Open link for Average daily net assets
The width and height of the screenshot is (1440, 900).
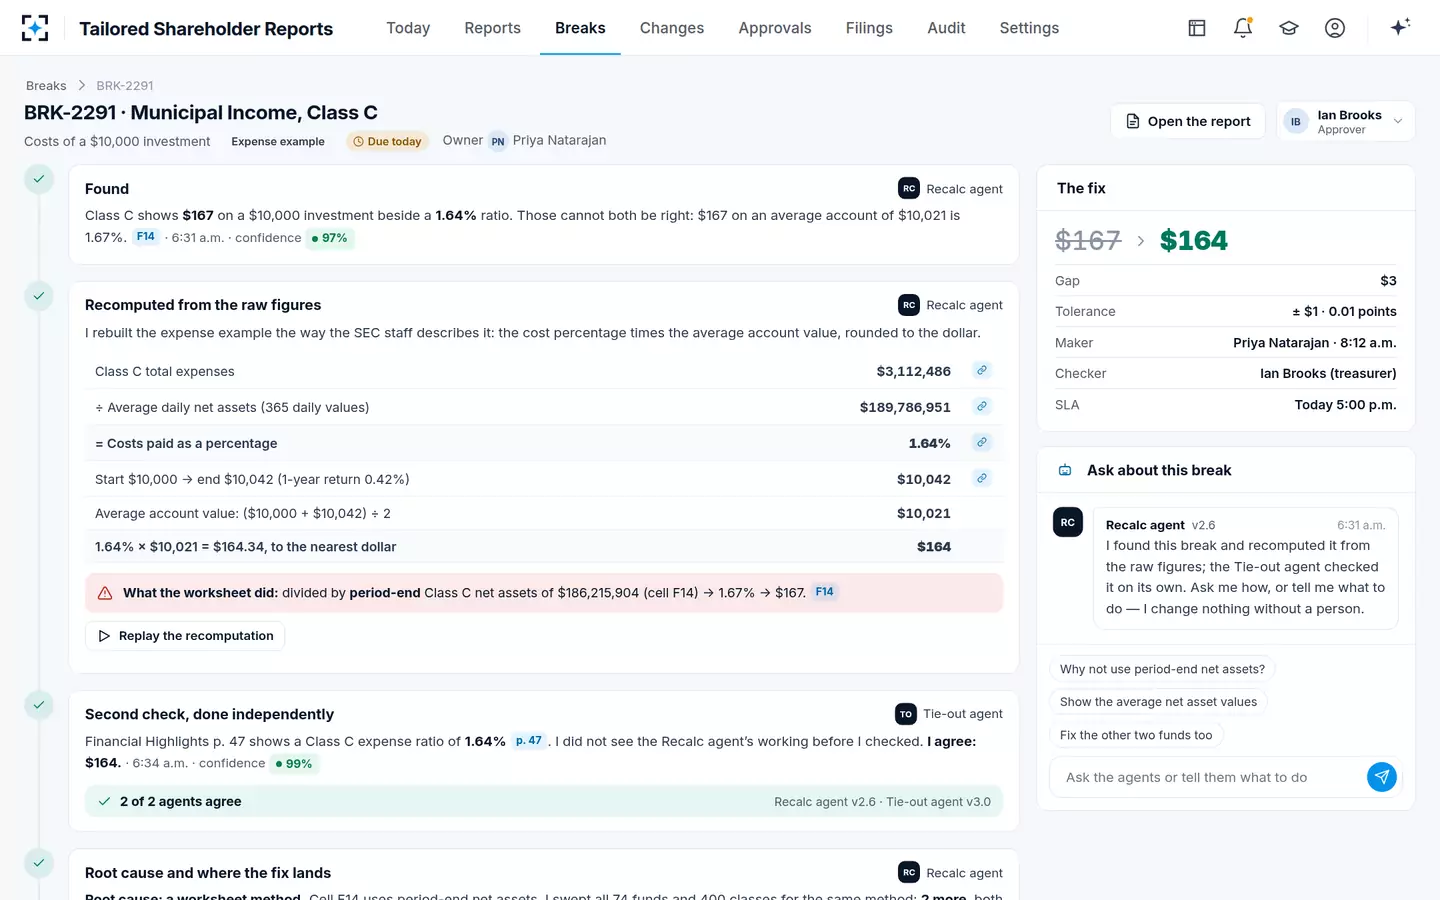click(x=982, y=406)
